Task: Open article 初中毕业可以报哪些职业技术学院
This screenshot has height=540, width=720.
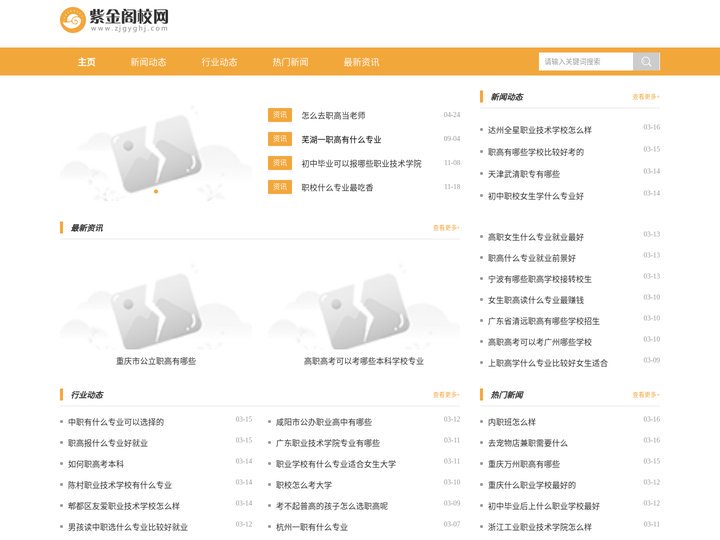Action: [x=361, y=163]
